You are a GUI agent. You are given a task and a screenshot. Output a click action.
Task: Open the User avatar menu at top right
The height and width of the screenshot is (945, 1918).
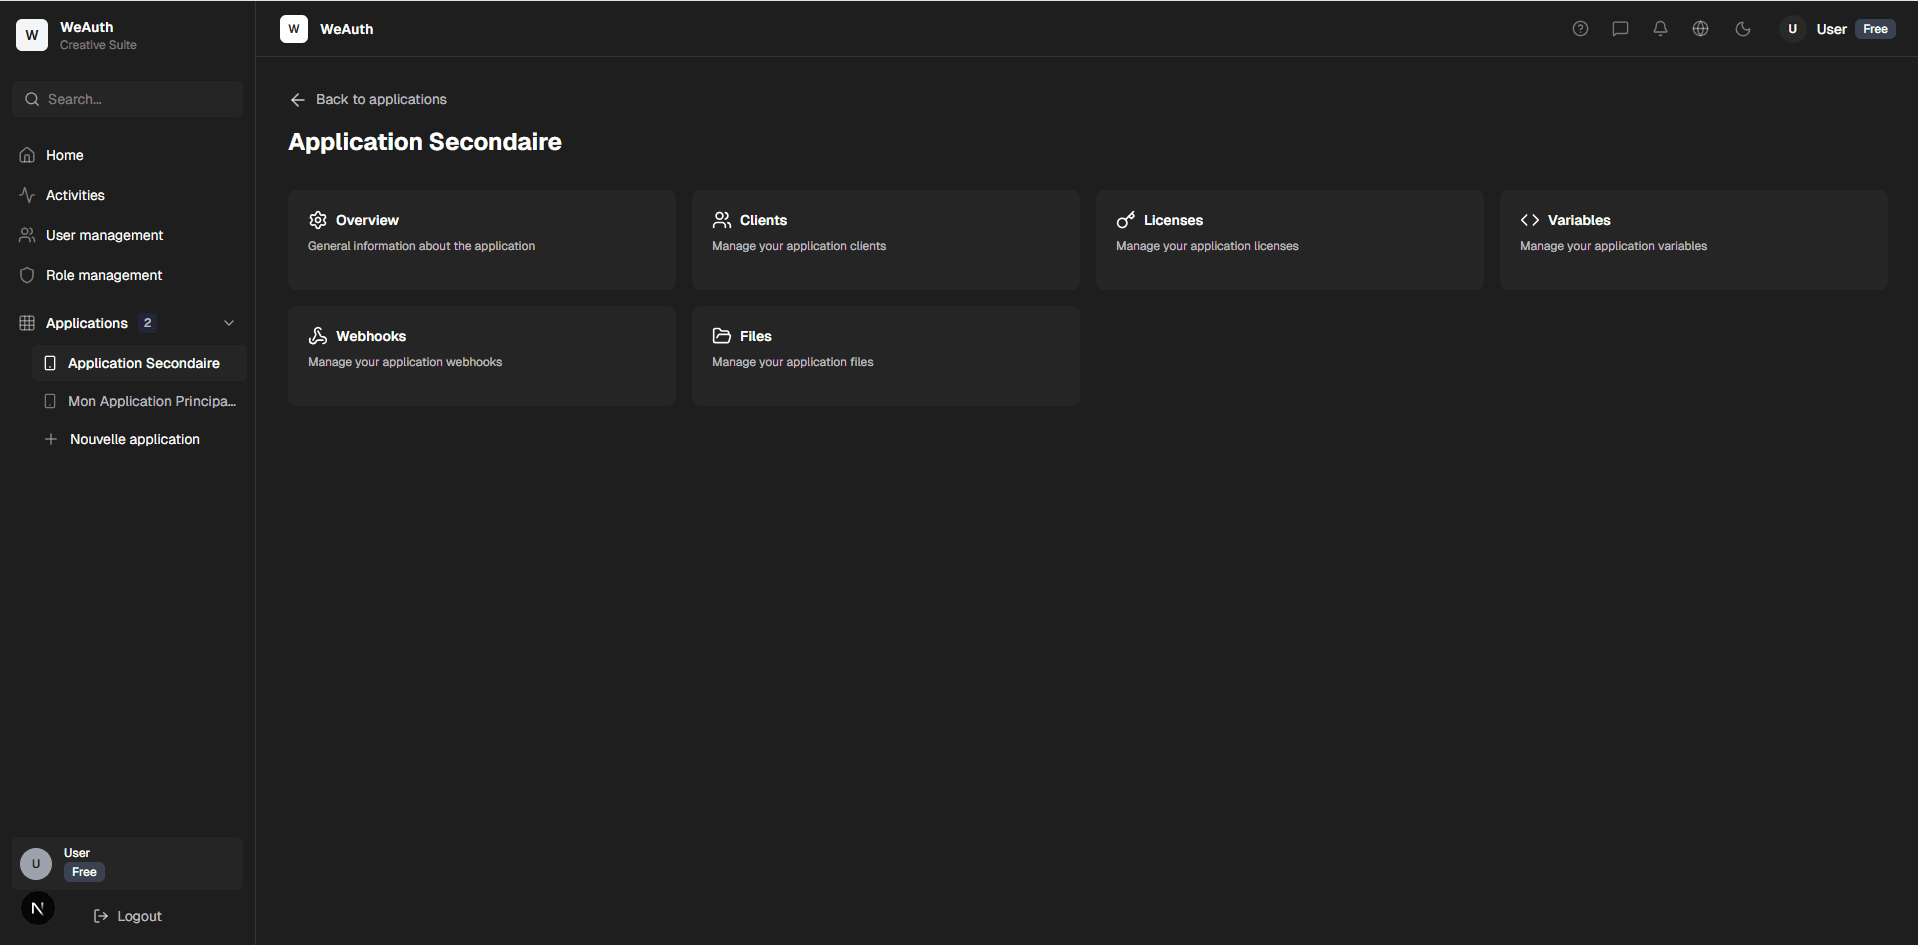tap(1793, 28)
